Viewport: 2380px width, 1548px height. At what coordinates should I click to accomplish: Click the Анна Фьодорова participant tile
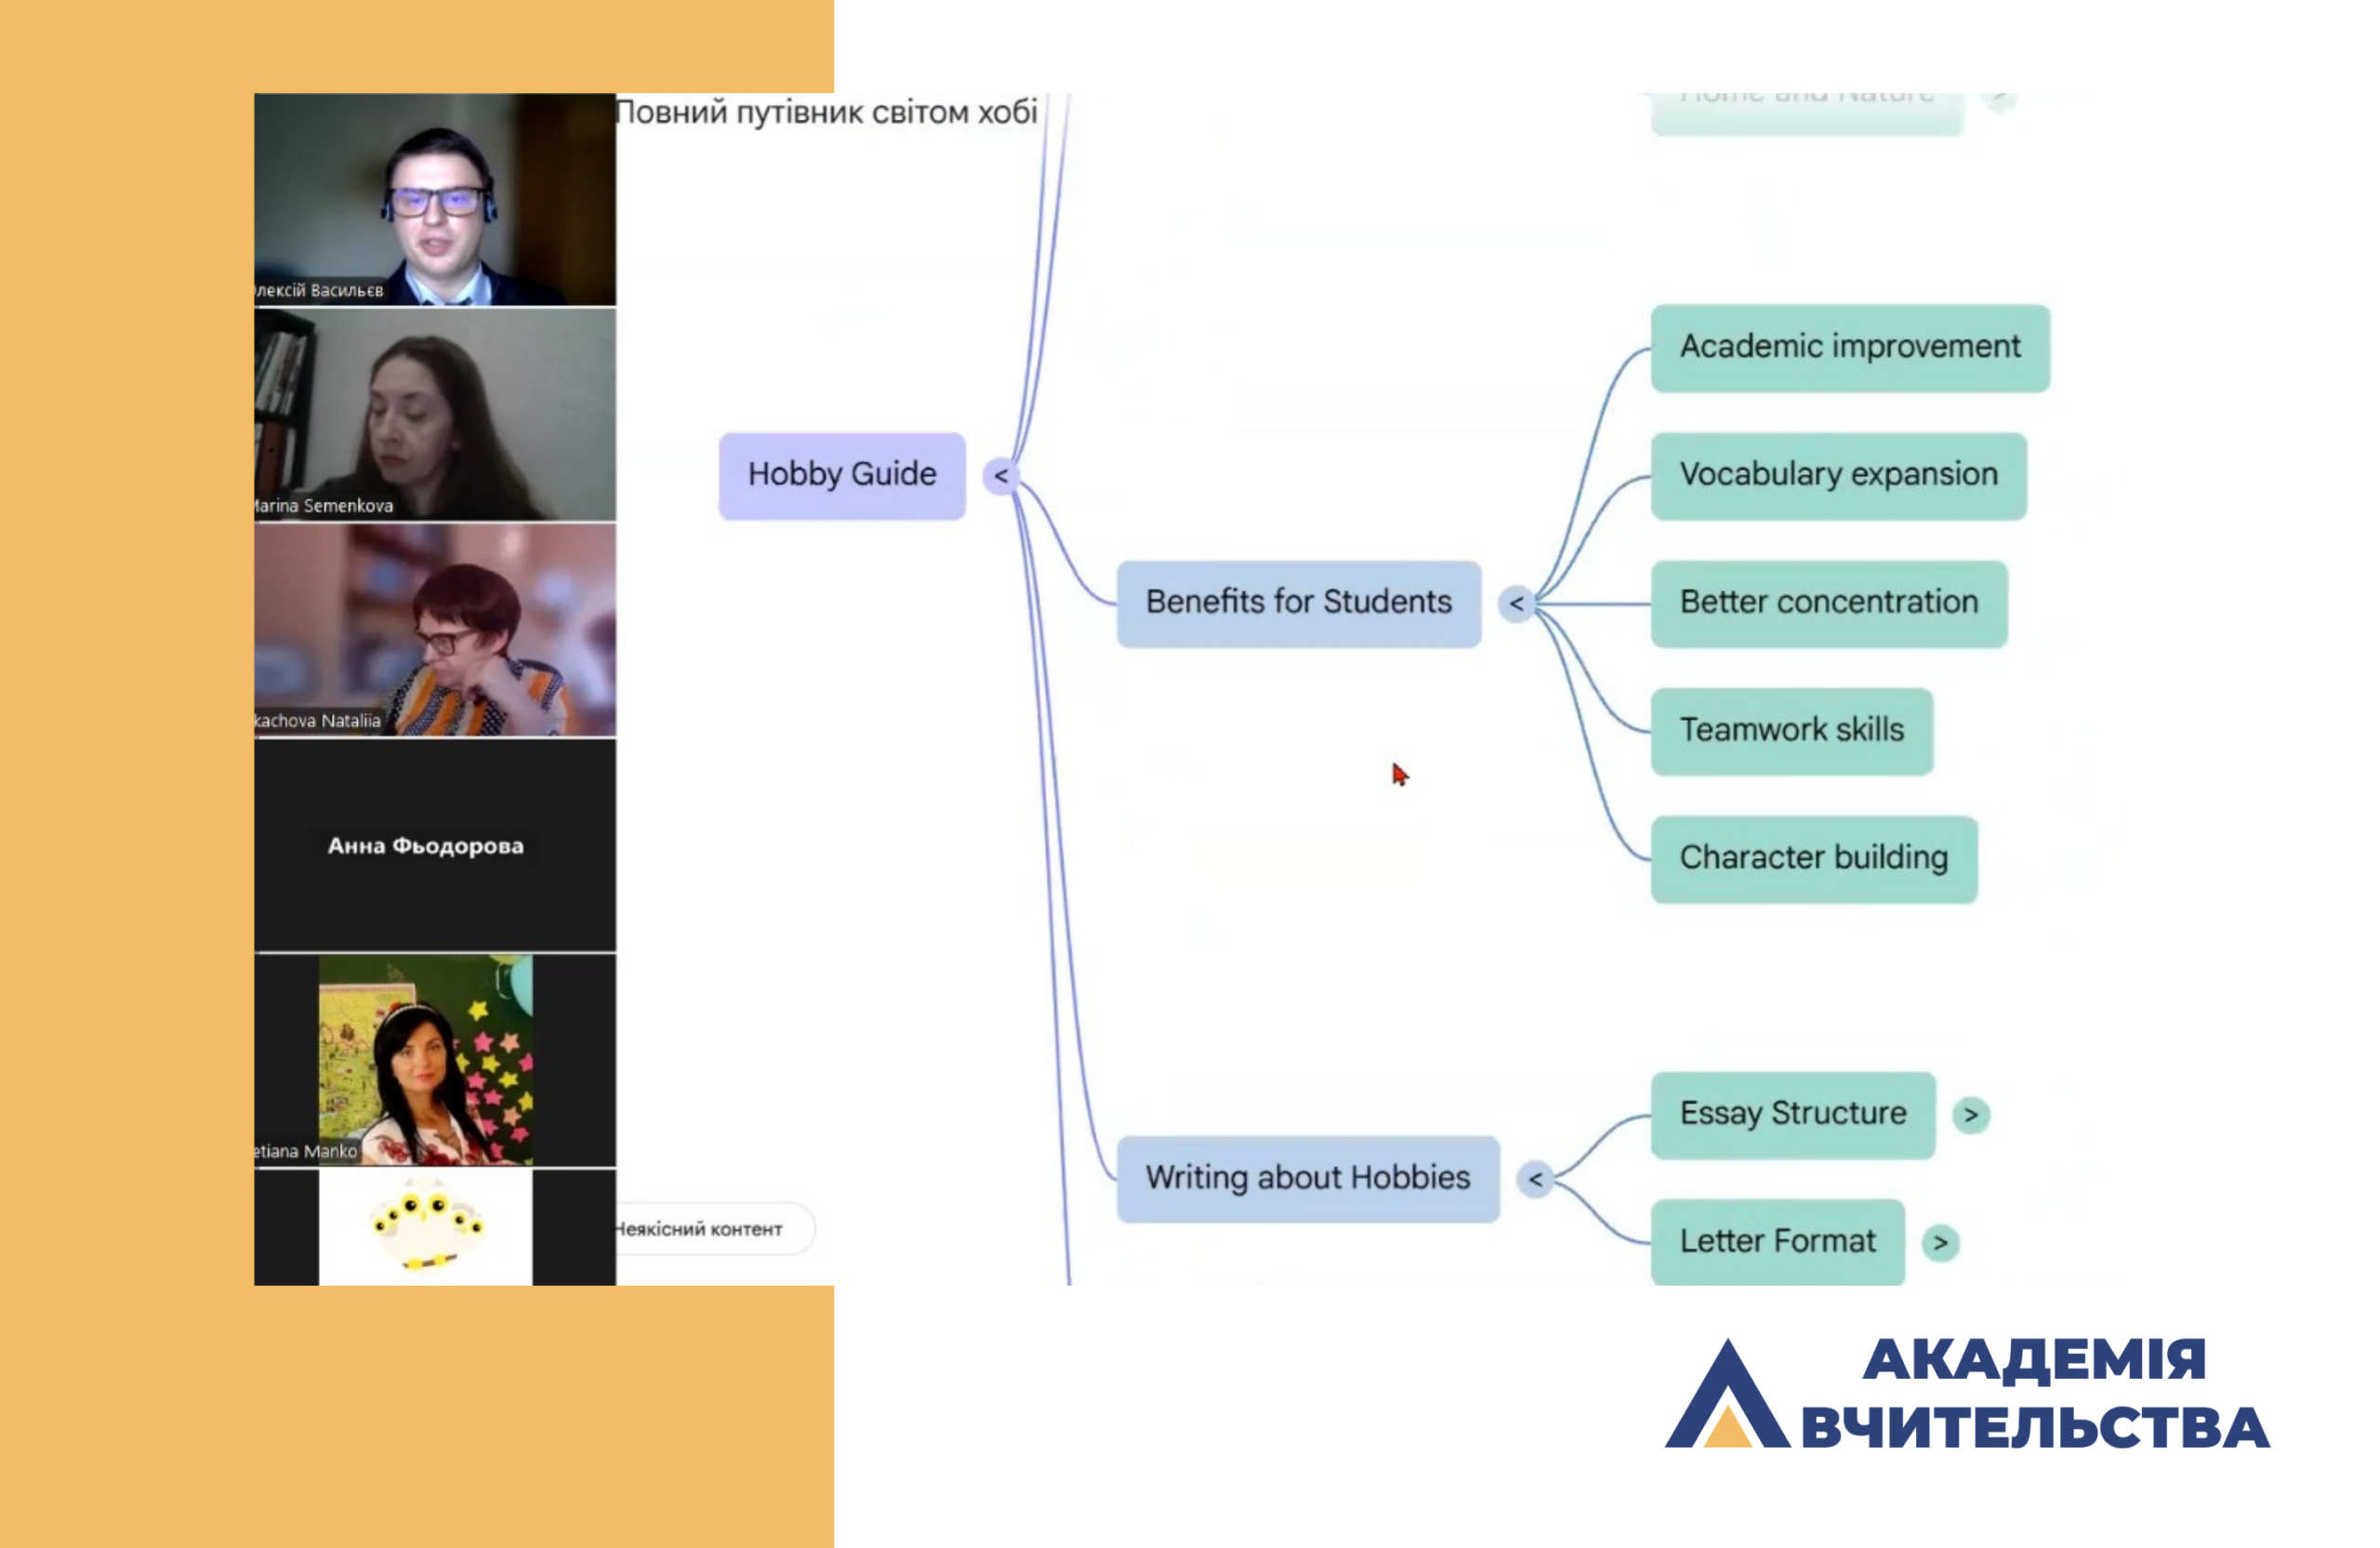434,845
